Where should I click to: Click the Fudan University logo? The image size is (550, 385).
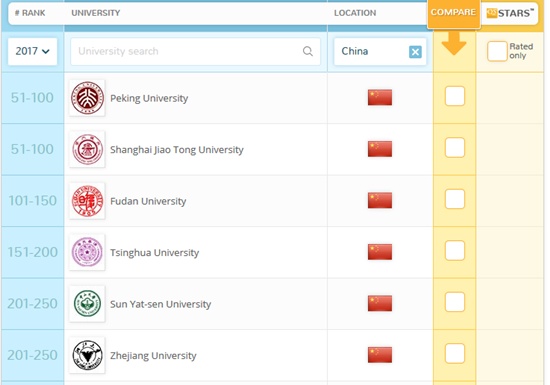(x=87, y=201)
